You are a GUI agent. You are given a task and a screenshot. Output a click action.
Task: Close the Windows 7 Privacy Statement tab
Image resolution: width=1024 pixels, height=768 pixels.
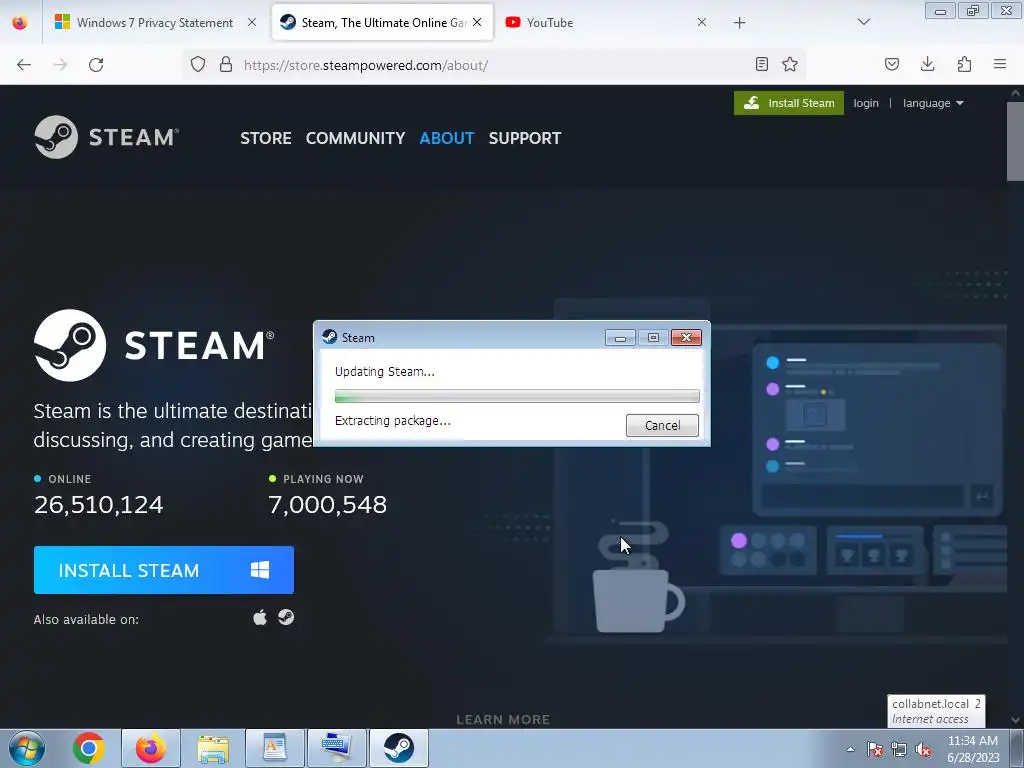coord(252,22)
